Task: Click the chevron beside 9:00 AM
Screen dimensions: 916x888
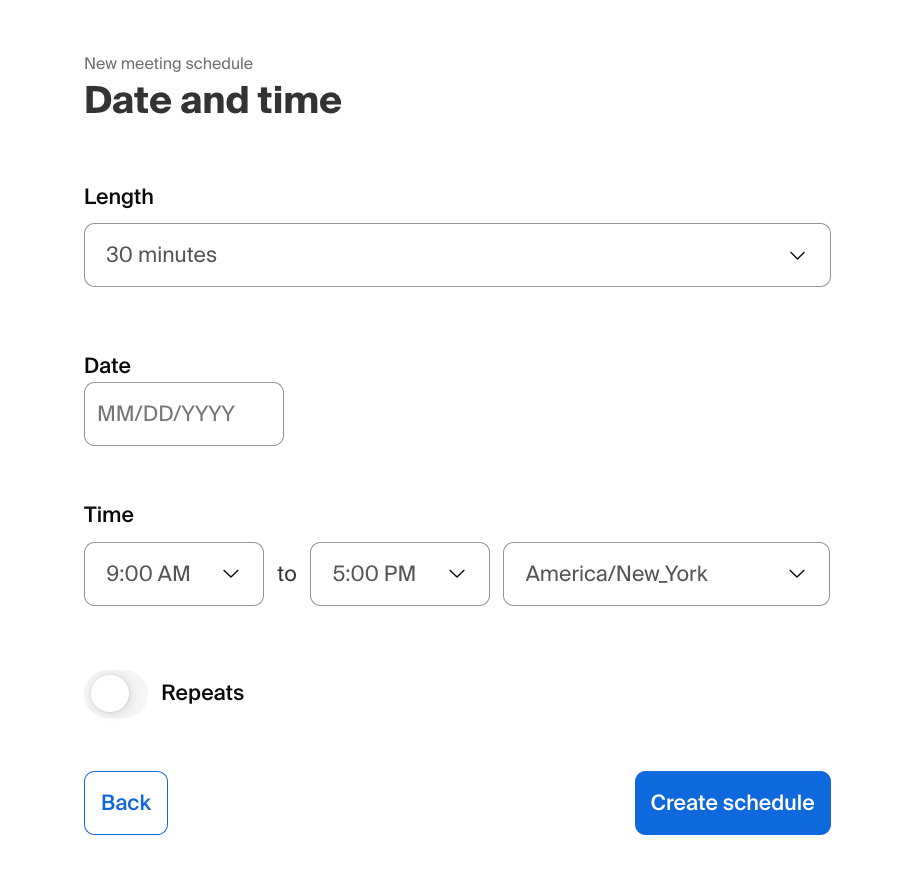Action: point(231,574)
